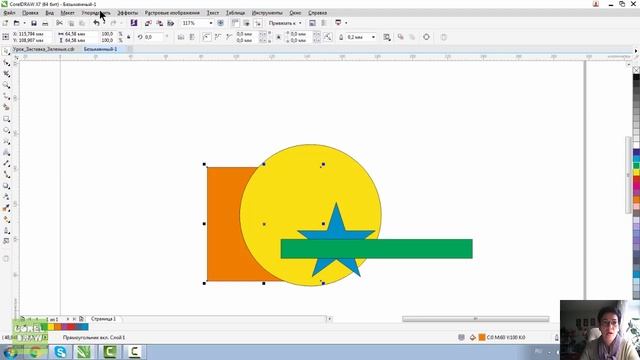The height and width of the screenshot is (360, 640).
Task: Select the Polygon tool
Action: (x=6, y=141)
